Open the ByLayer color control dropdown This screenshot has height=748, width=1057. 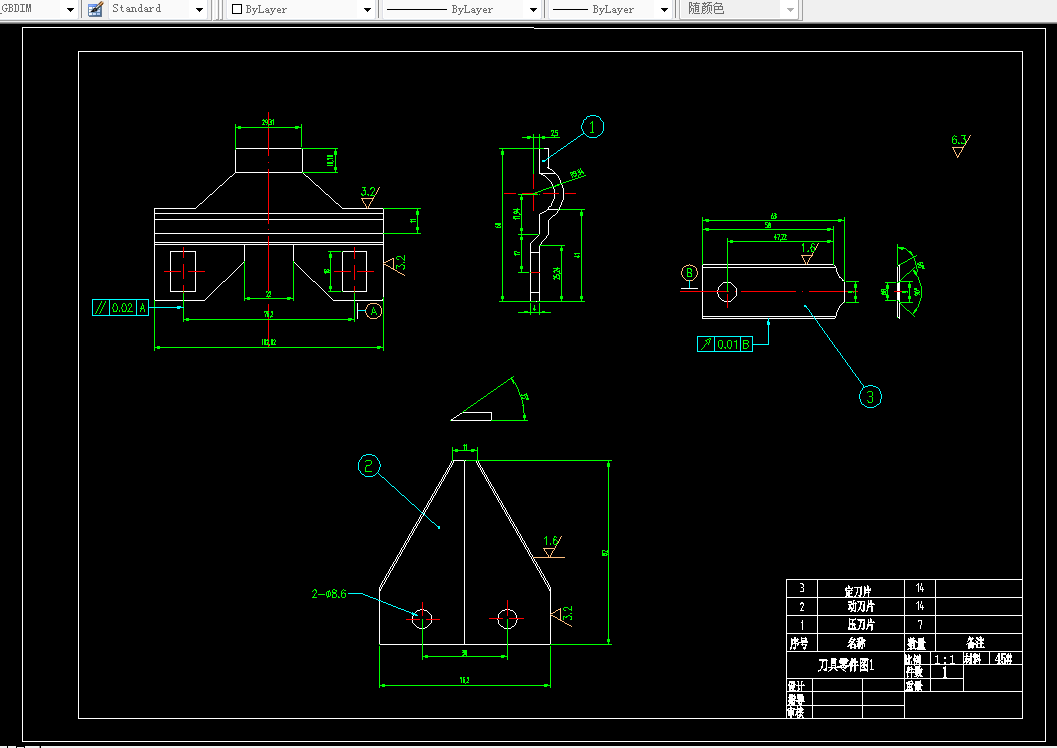point(367,9)
